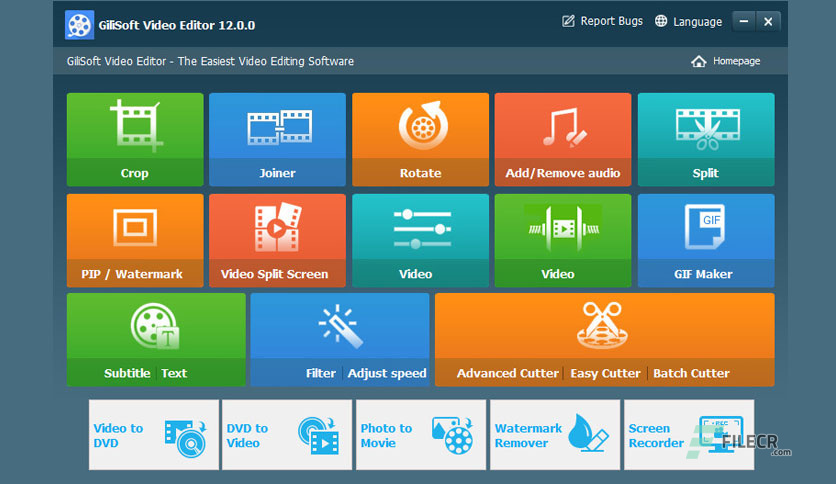Screen dimensions: 836x484
Task: Minimize the GiliSoft Video Editor window
Action: point(744,21)
